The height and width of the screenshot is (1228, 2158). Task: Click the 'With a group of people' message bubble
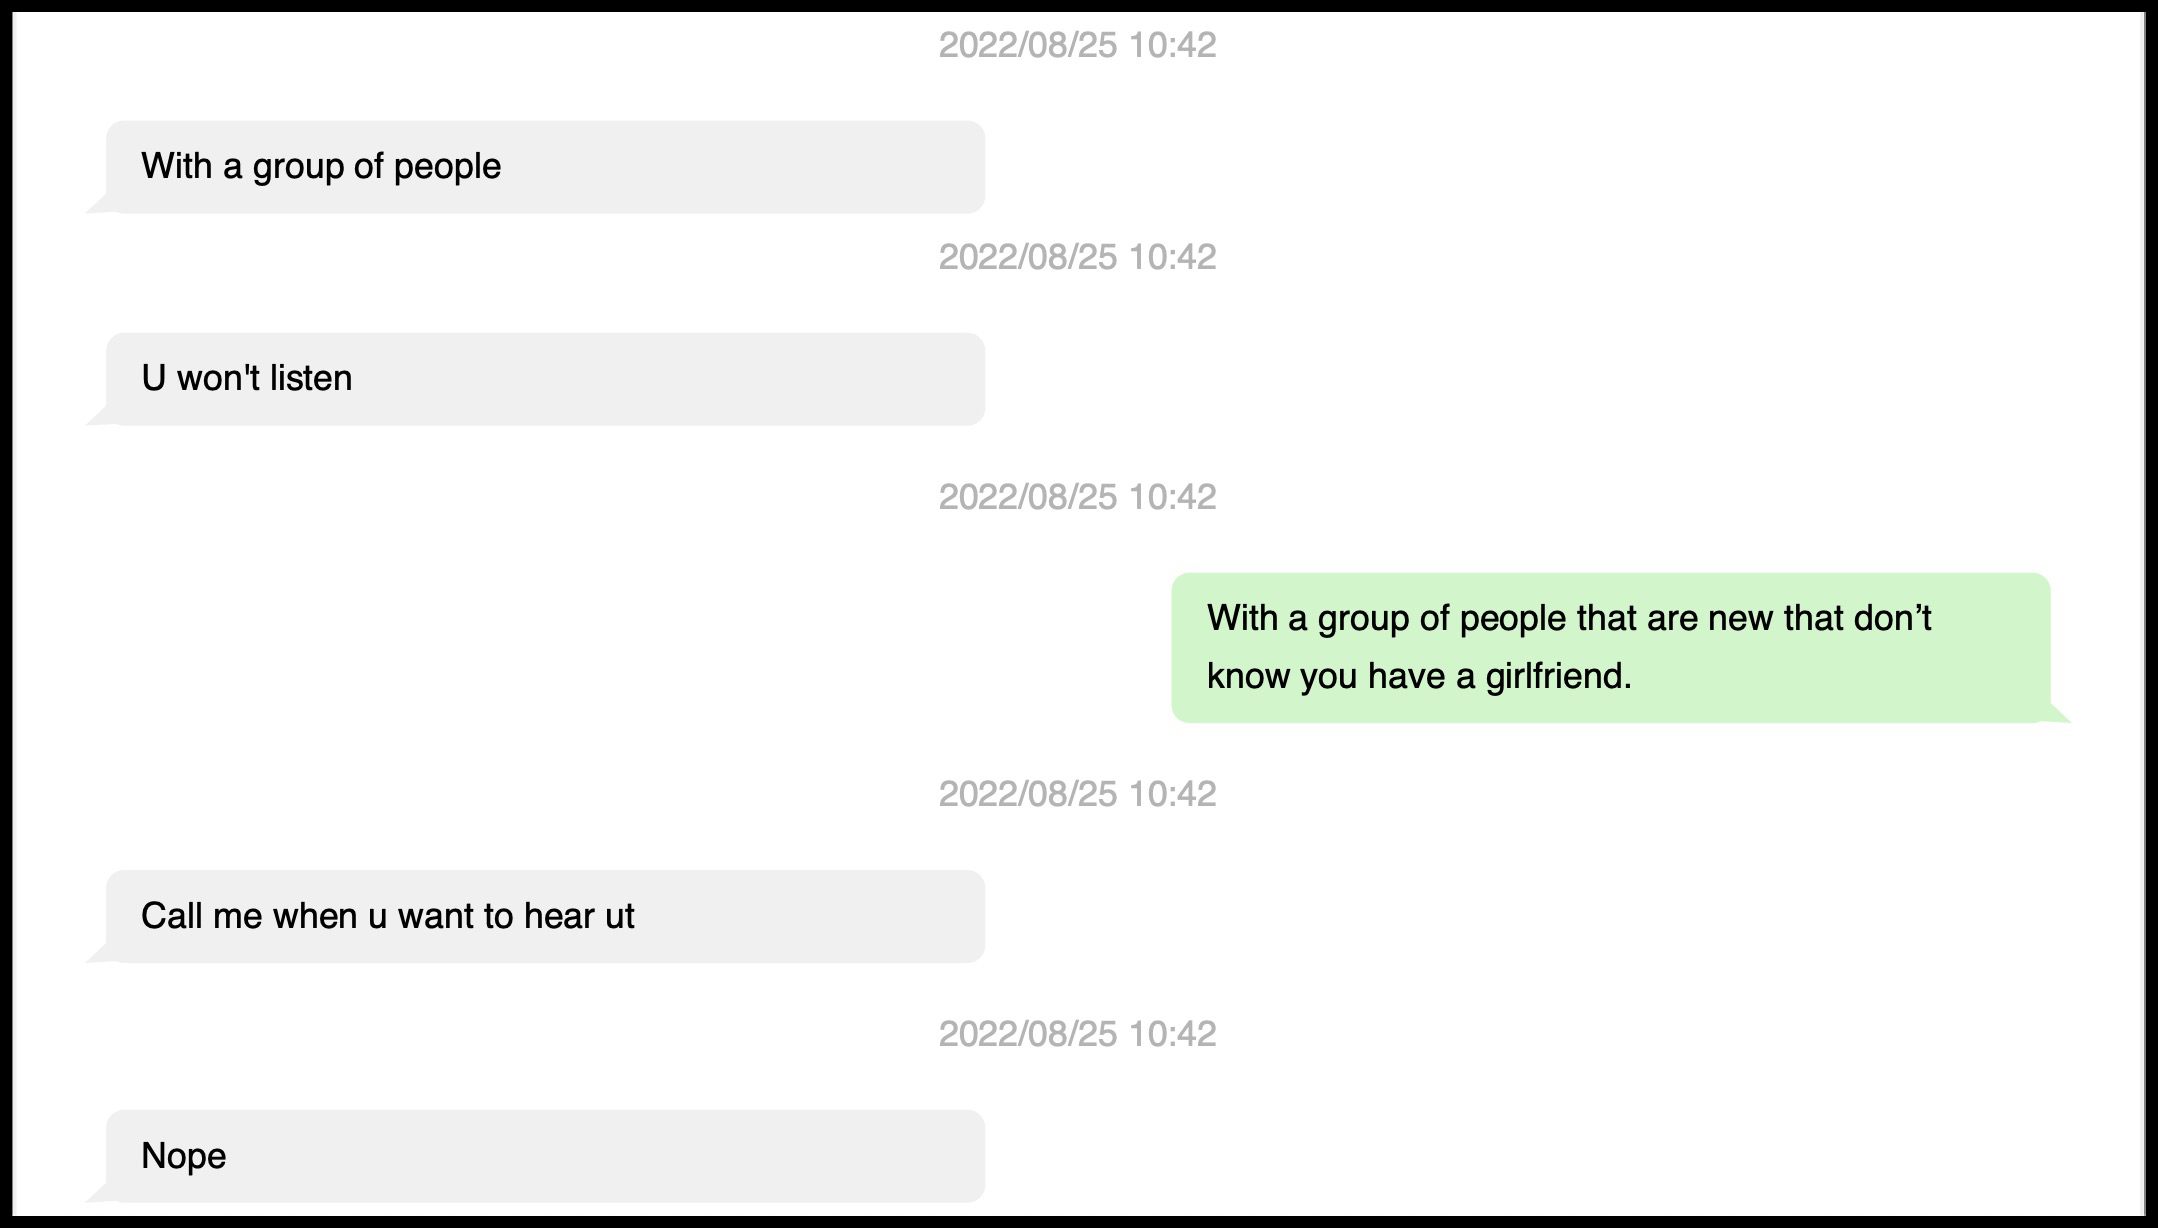[x=545, y=167]
